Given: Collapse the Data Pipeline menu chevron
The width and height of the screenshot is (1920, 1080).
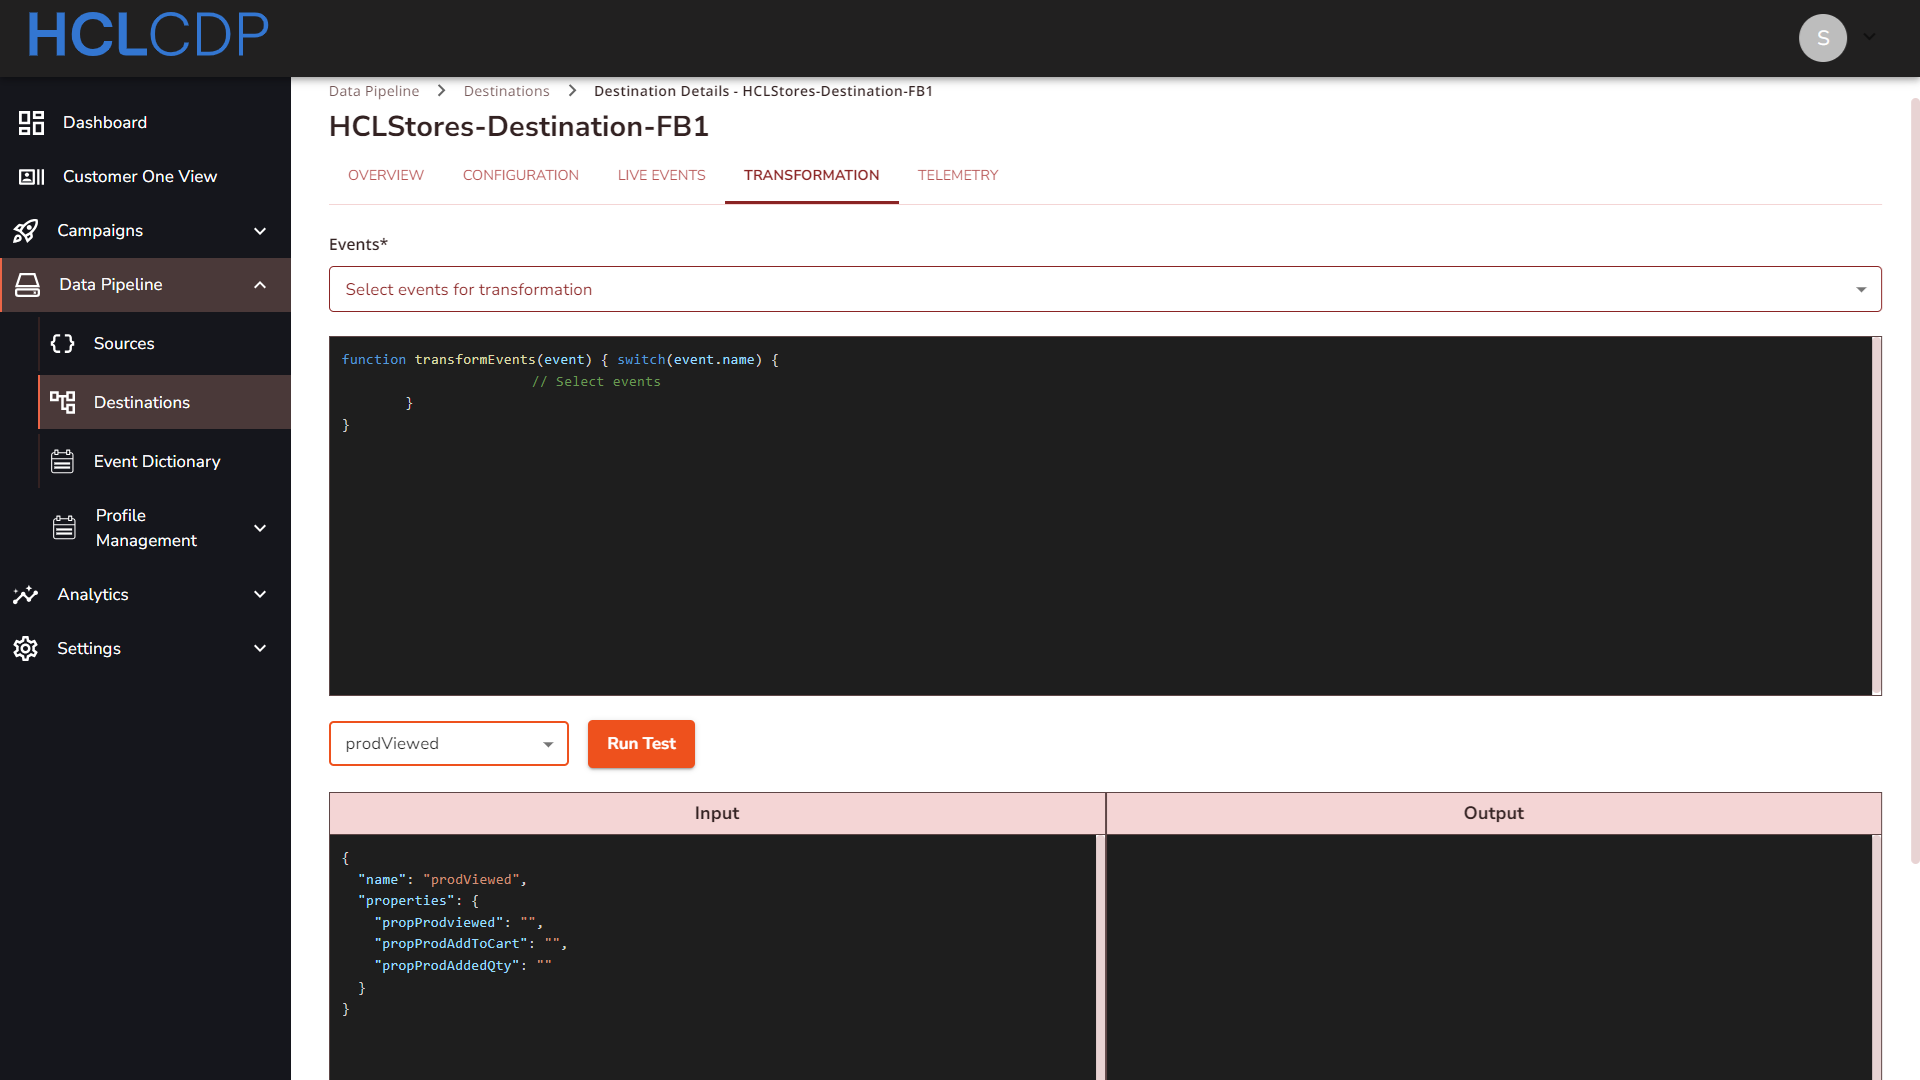Looking at the screenshot, I should click(260, 285).
